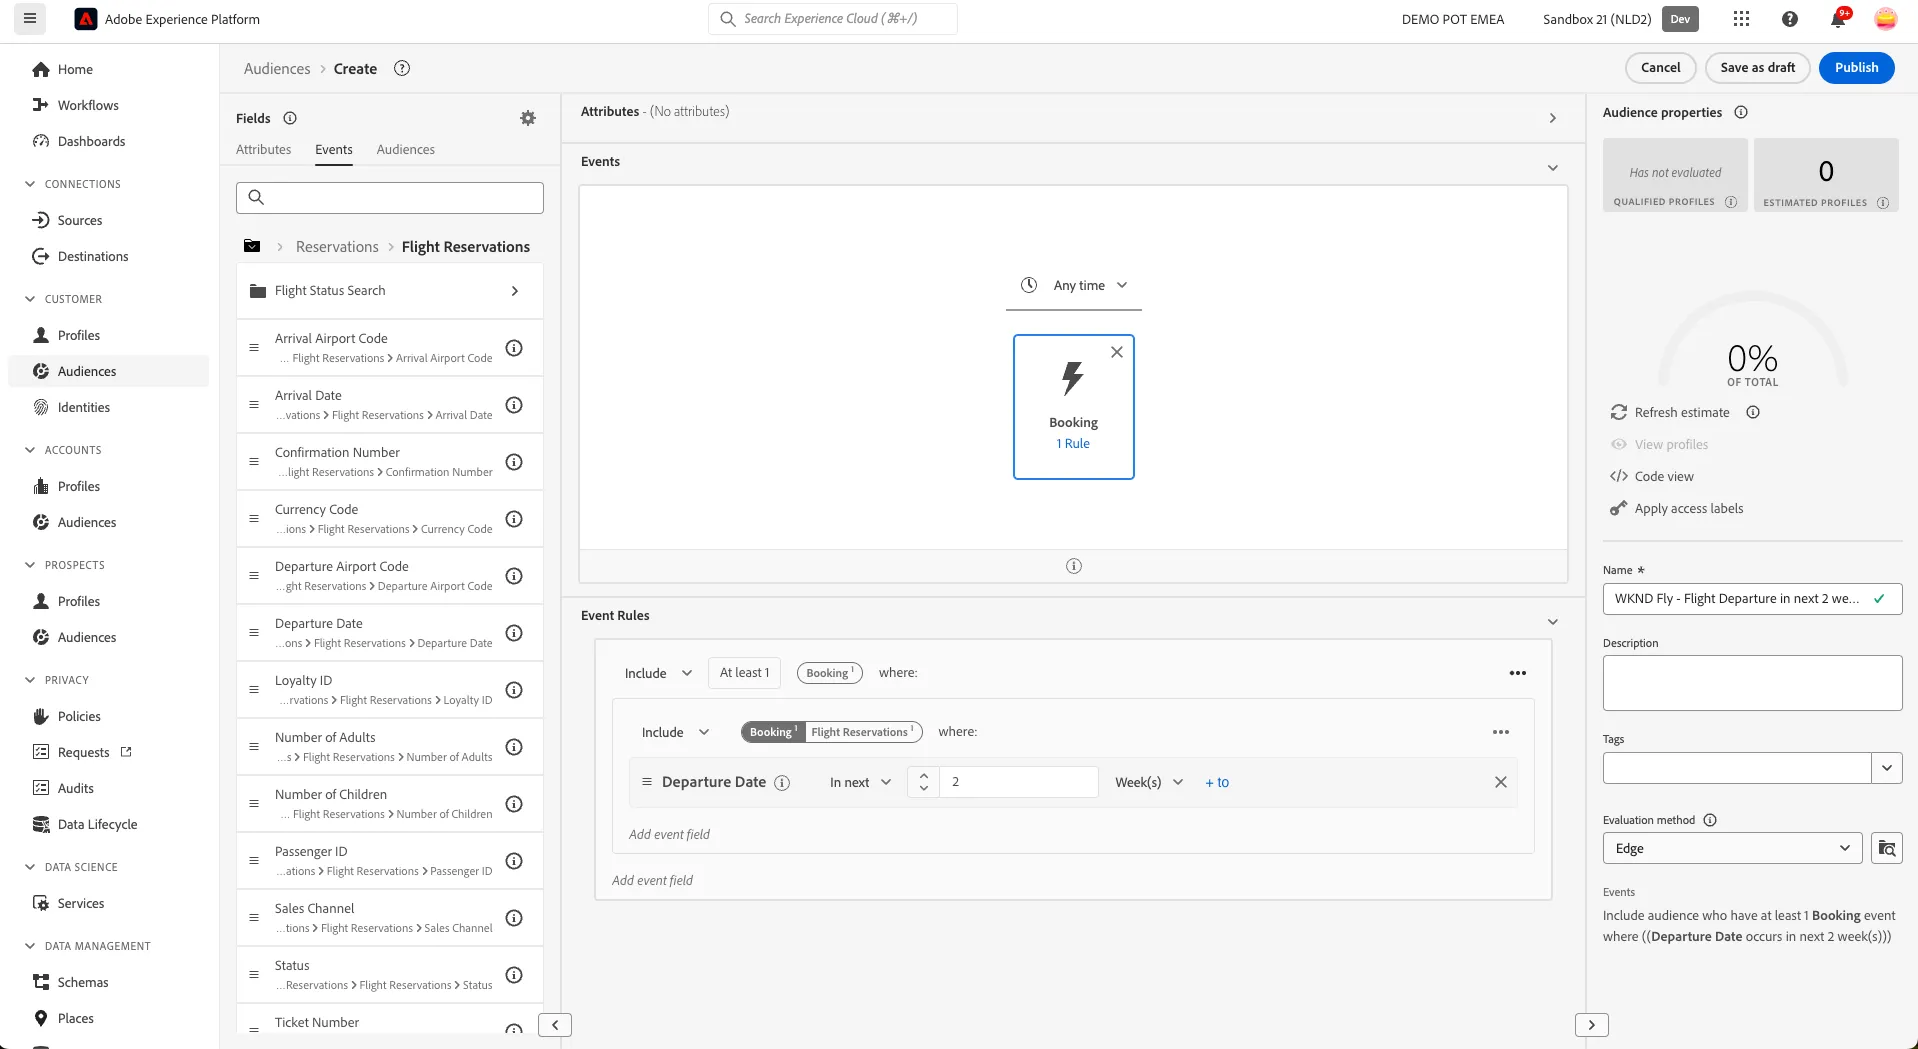Image resolution: width=1918 pixels, height=1049 pixels.
Task: Open Fields settings gear
Action: click(528, 118)
